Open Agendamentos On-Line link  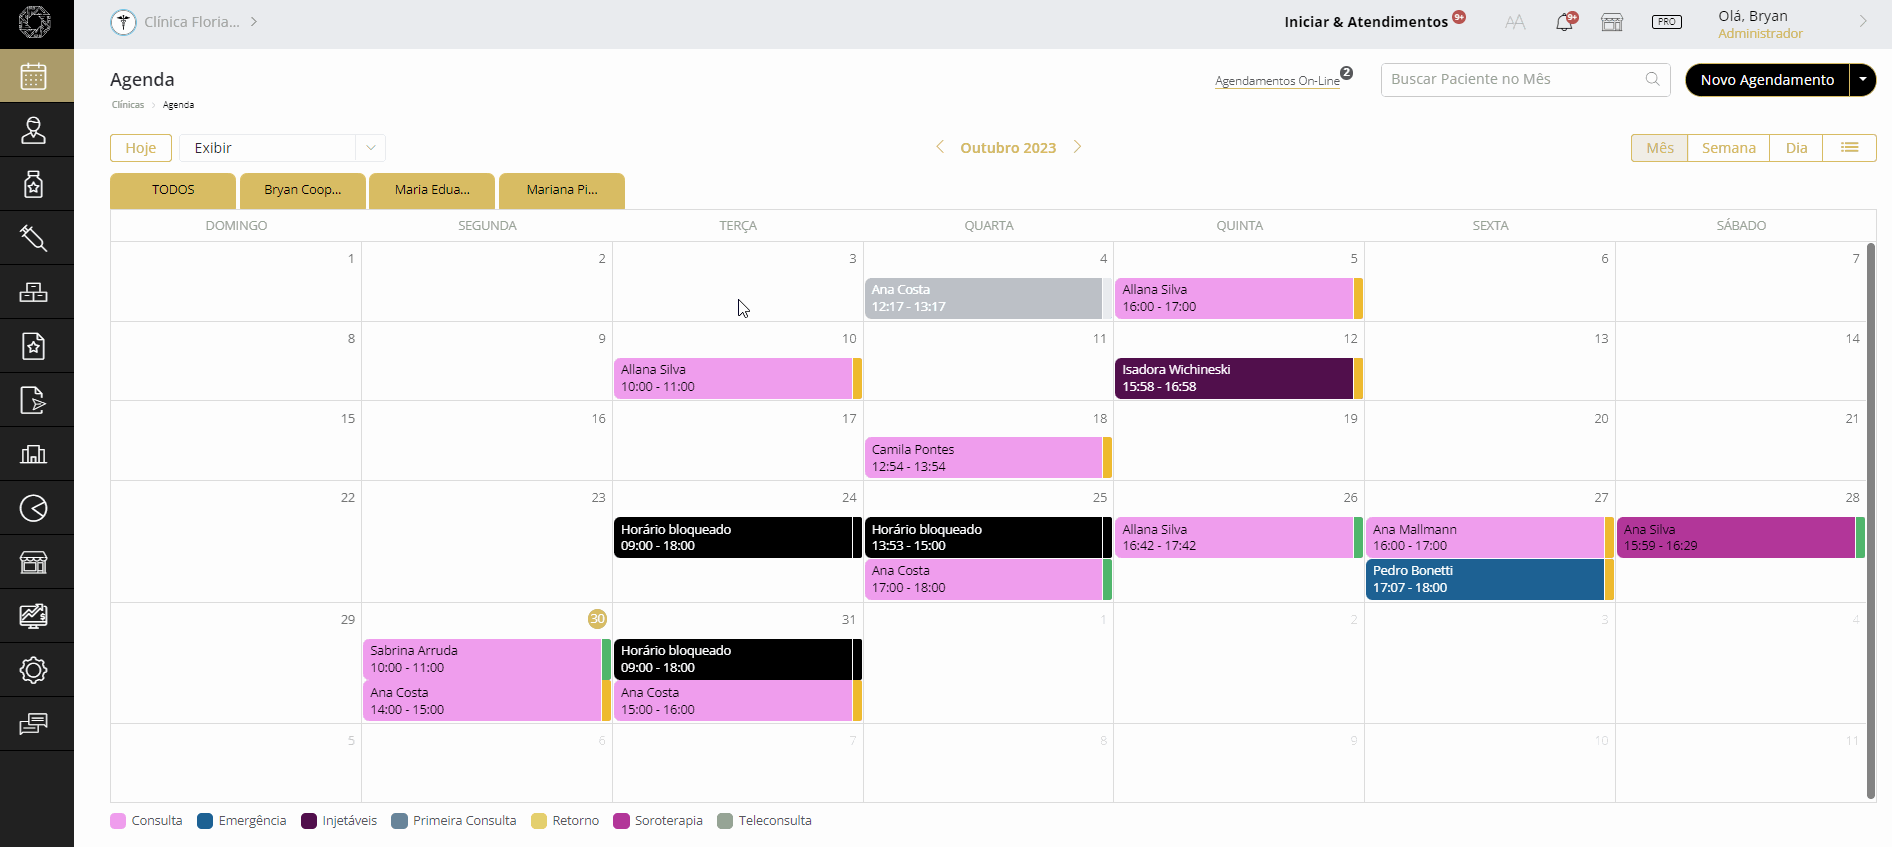[x=1277, y=81]
